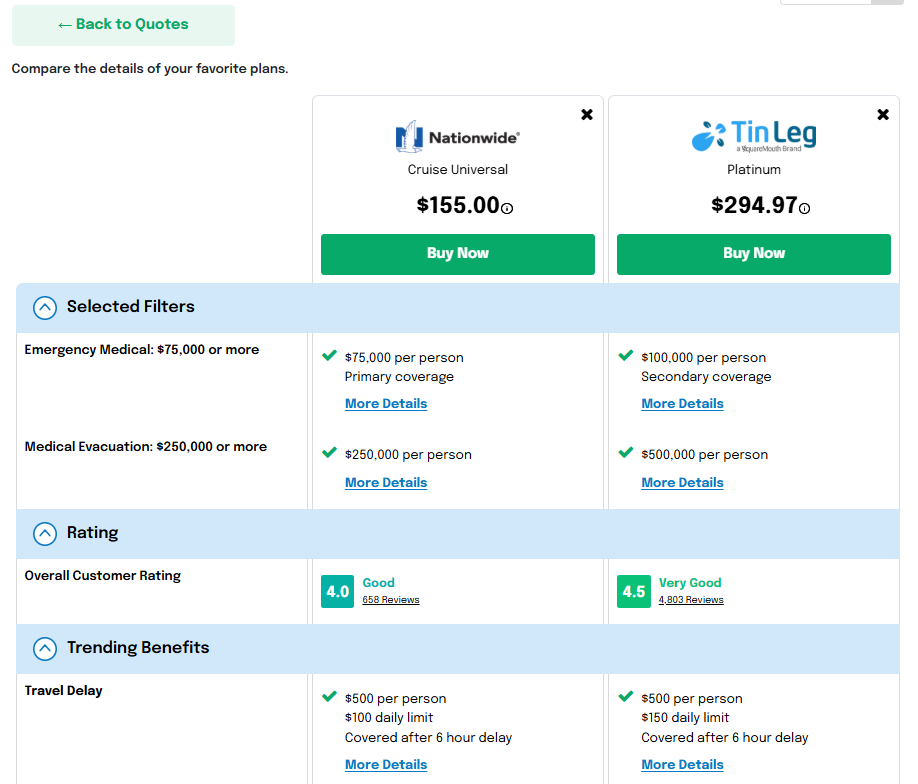The height and width of the screenshot is (784, 918).
Task: Click the Overall Customer Rating label
Action: (102, 576)
